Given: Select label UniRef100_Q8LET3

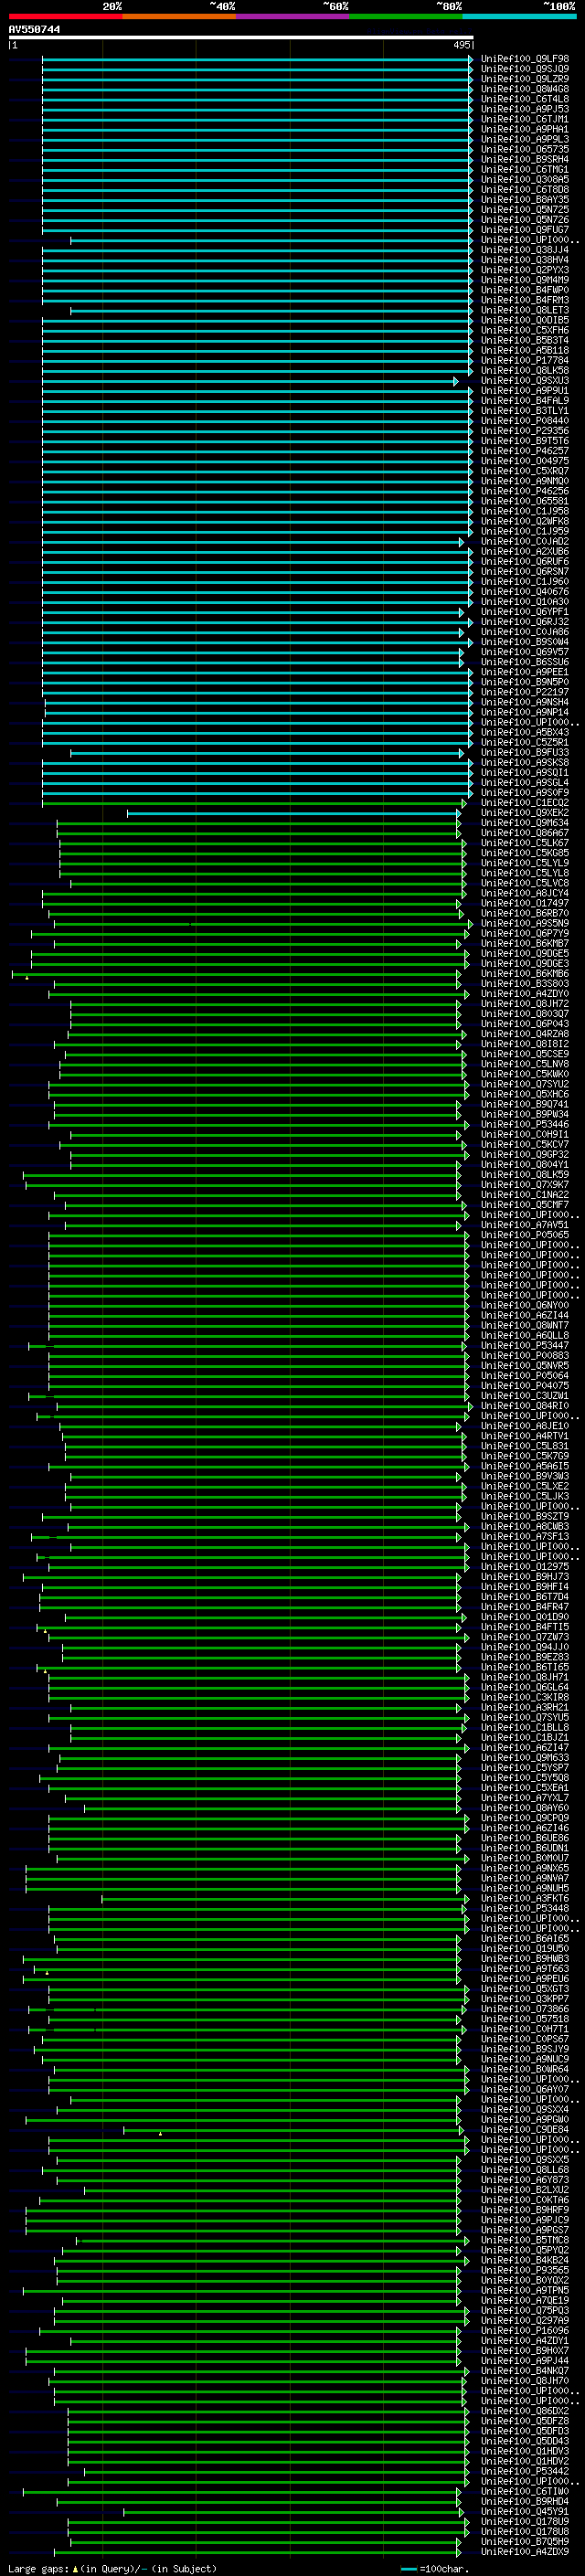Looking at the screenshot, I should tap(525, 310).
